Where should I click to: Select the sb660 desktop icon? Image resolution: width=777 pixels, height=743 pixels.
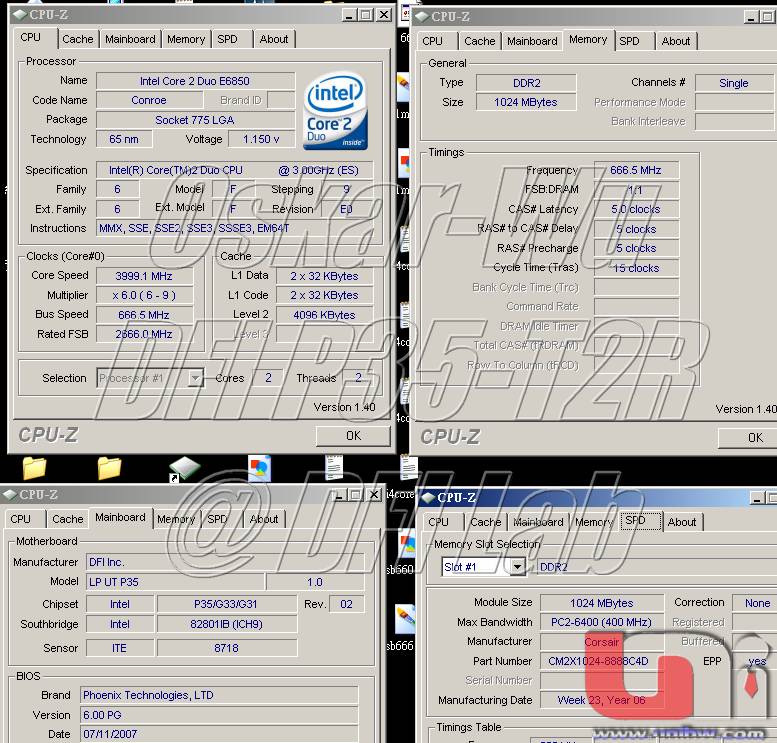pyautogui.click(x=400, y=553)
